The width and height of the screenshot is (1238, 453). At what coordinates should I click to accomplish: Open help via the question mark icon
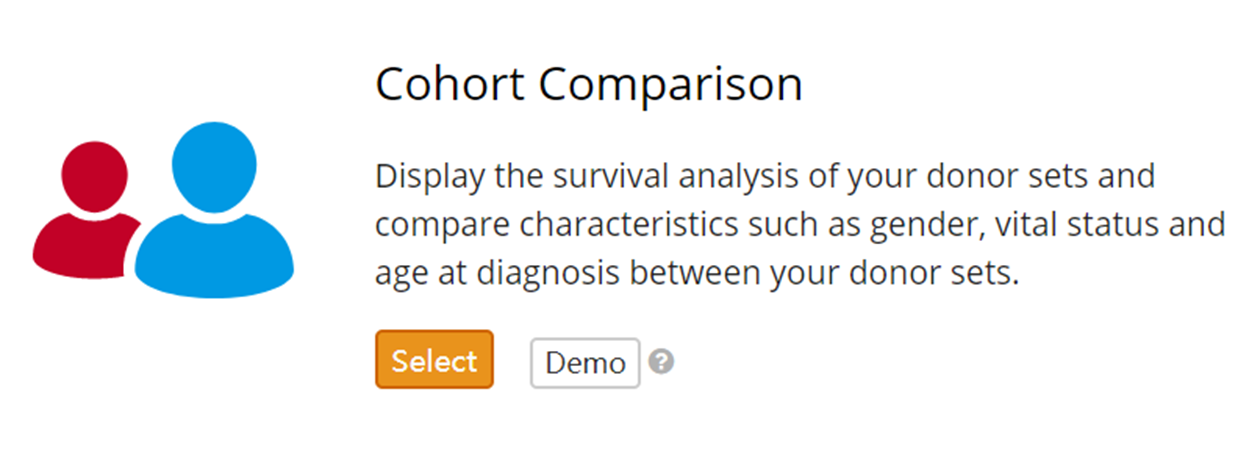point(660,361)
